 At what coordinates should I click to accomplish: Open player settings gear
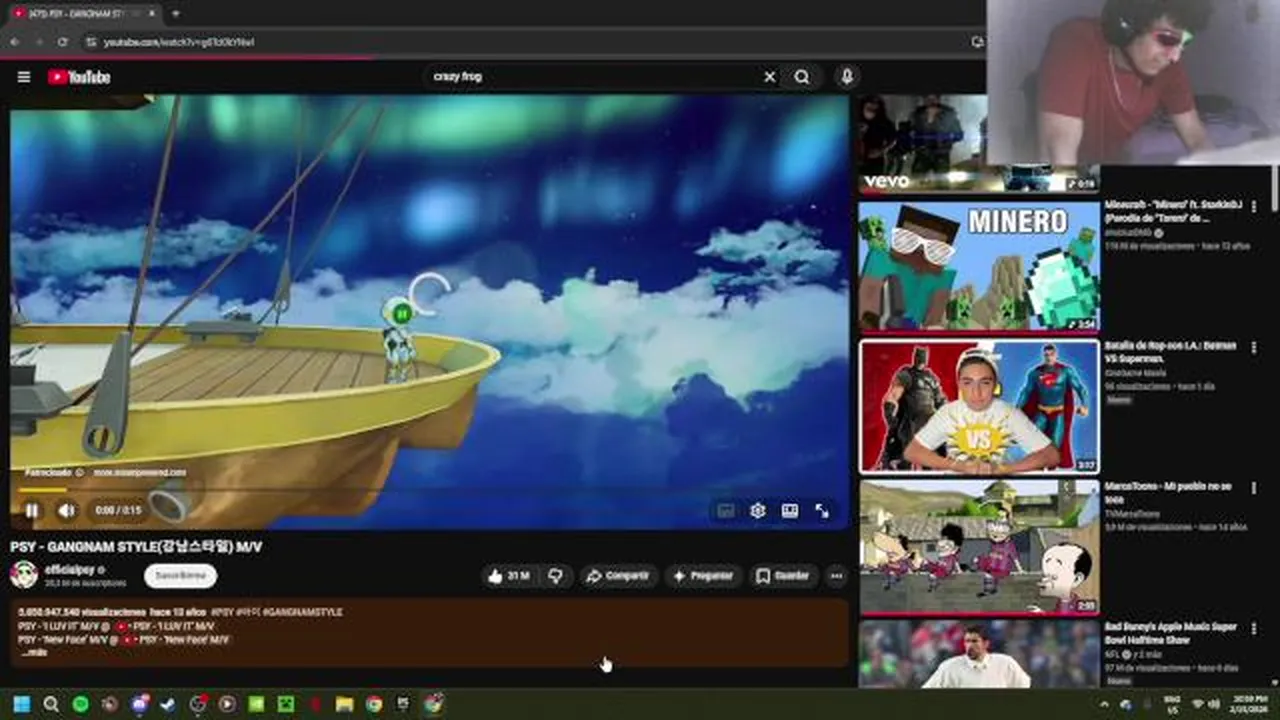click(758, 511)
